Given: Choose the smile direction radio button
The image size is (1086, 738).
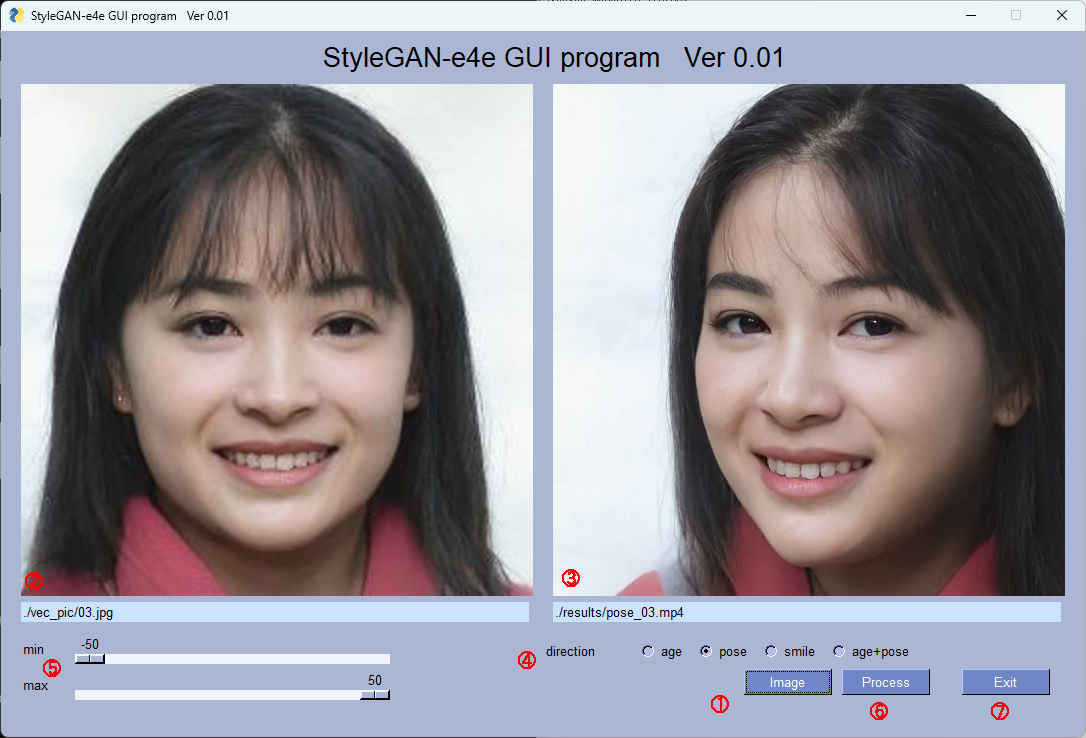Looking at the screenshot, I should (771, 652).
